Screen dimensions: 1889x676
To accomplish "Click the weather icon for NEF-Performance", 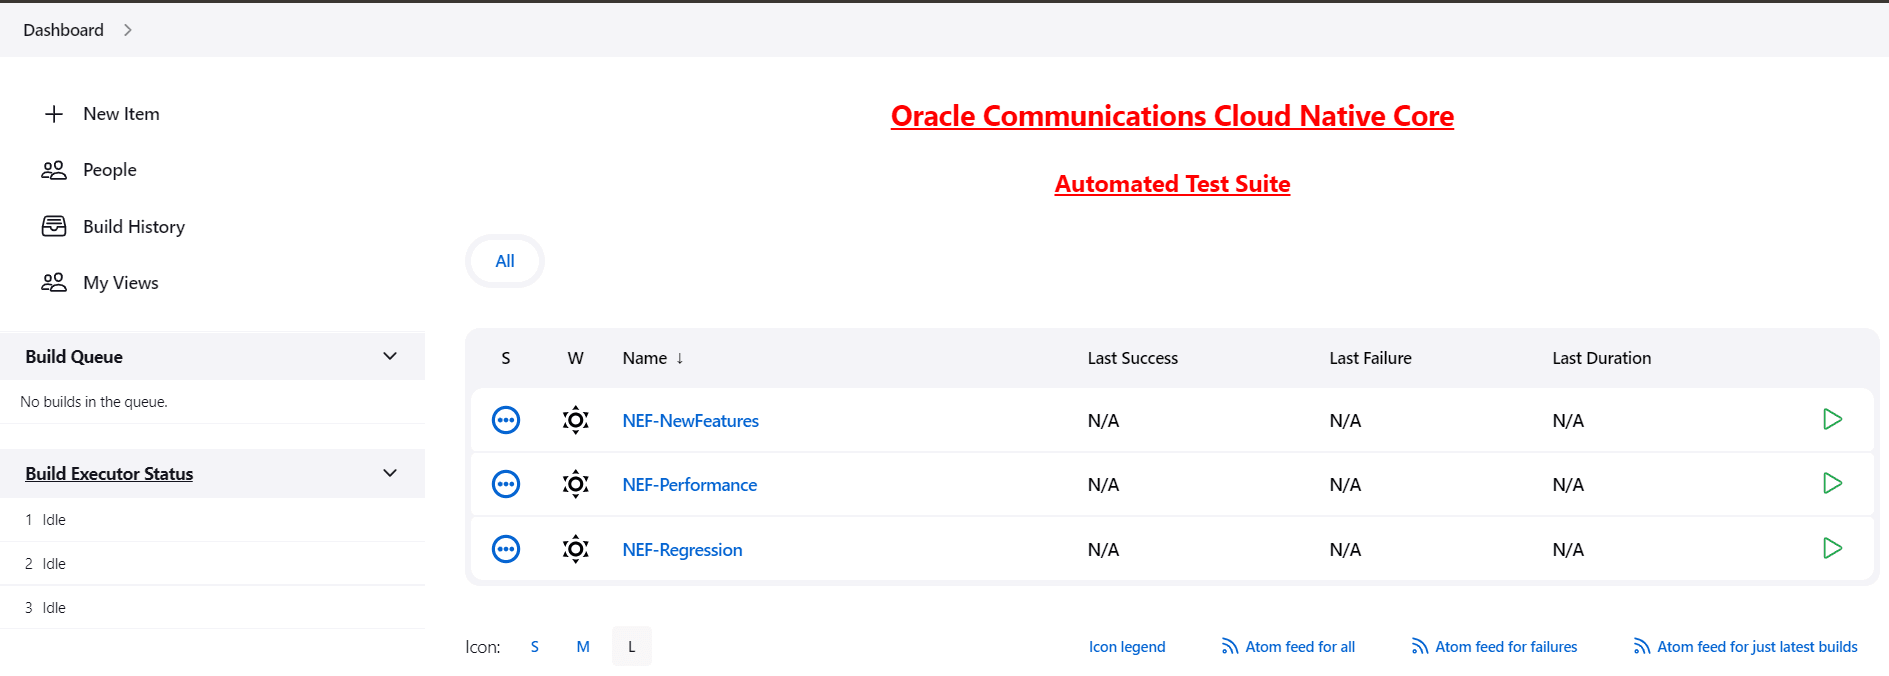I will [576, 485].
